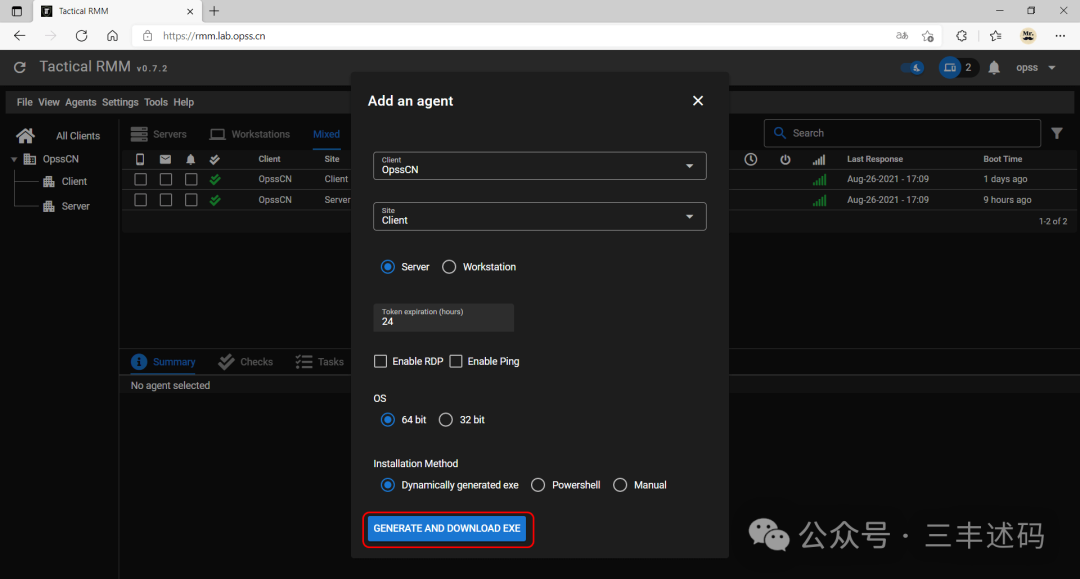Tick first checkbox in the Server row

(141, 200)
